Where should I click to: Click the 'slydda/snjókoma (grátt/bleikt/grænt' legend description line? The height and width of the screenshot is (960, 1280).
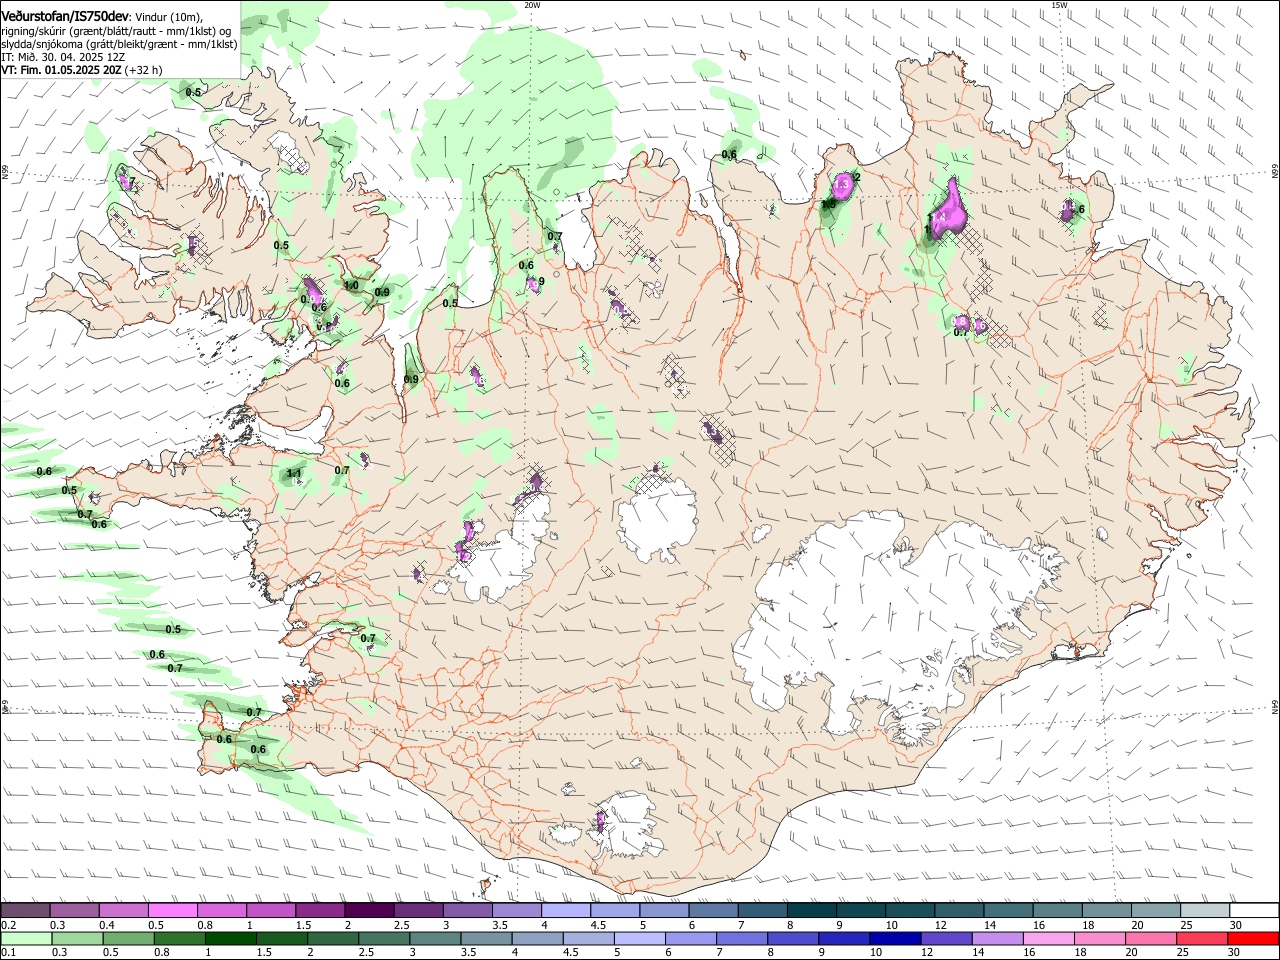[x=119, y=45]
